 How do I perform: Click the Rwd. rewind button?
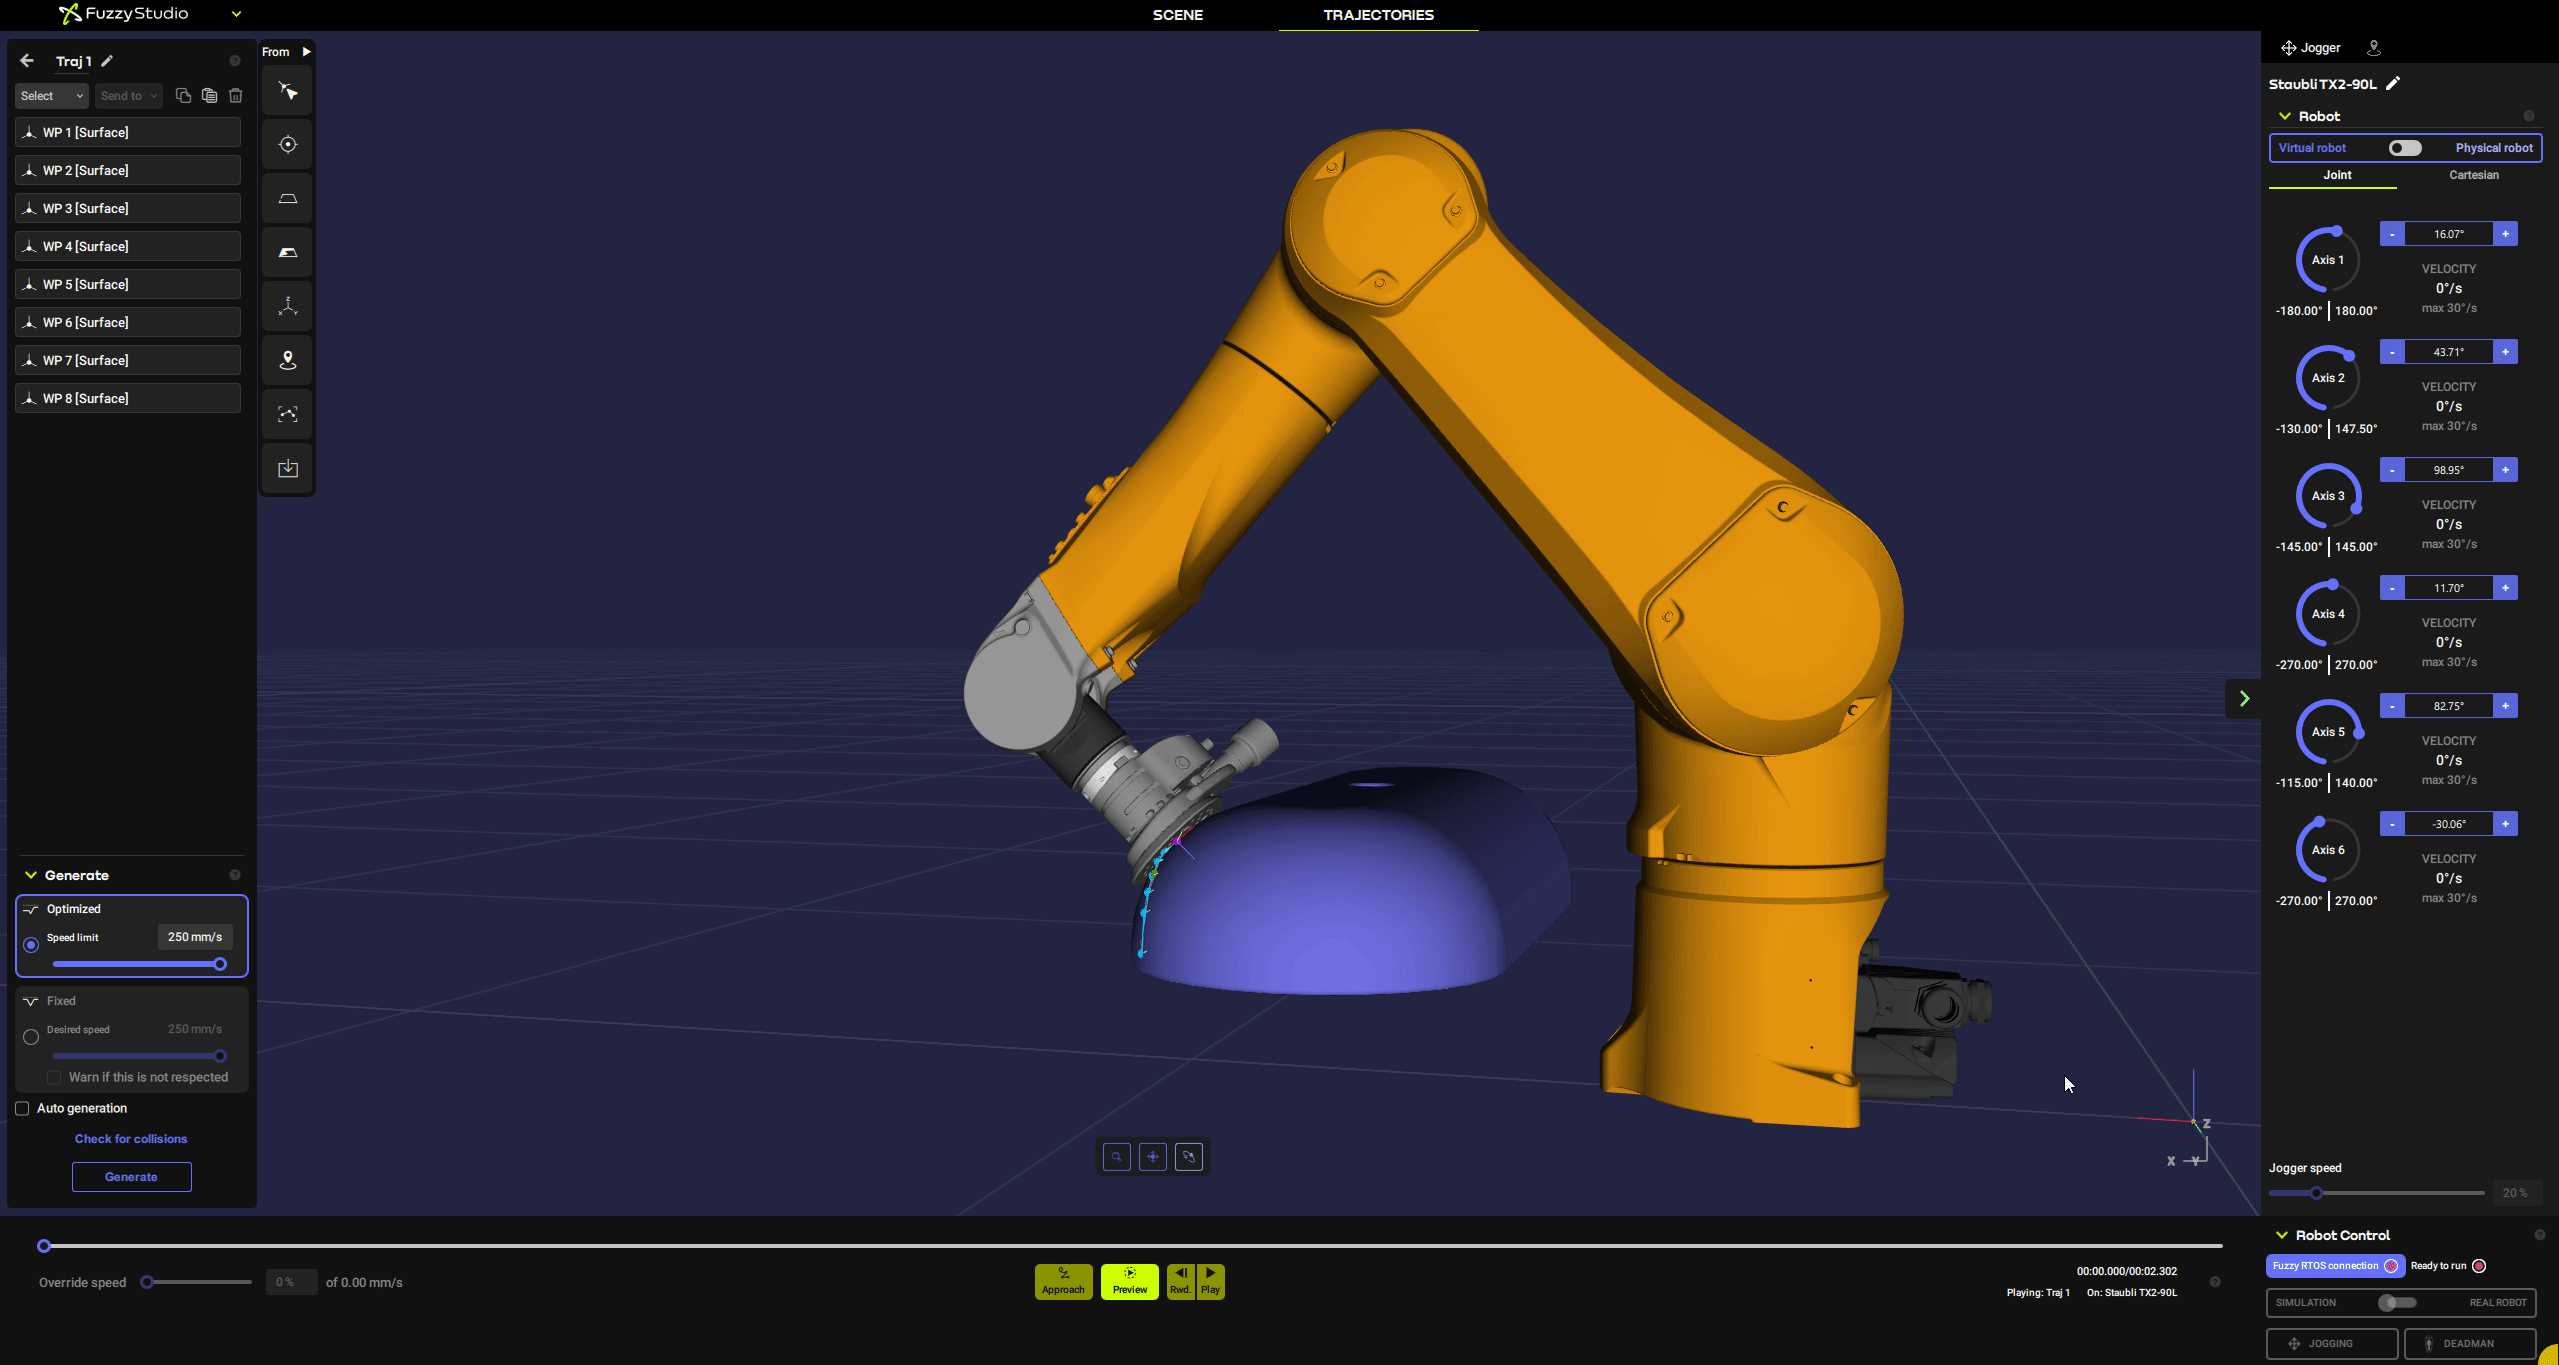(x=1180, y=1282)
